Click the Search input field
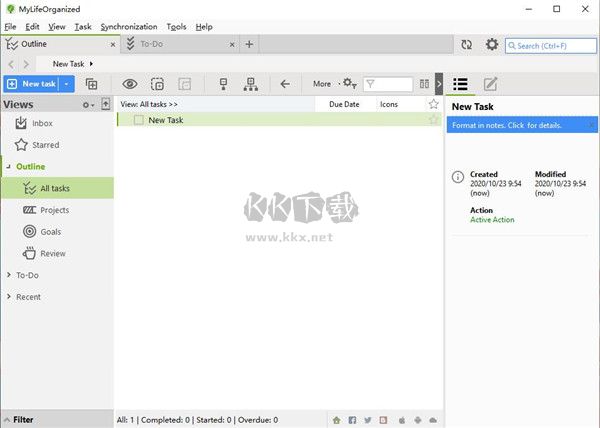The height and width of the screenshot is (428, 600). click(x=555, y=45)
